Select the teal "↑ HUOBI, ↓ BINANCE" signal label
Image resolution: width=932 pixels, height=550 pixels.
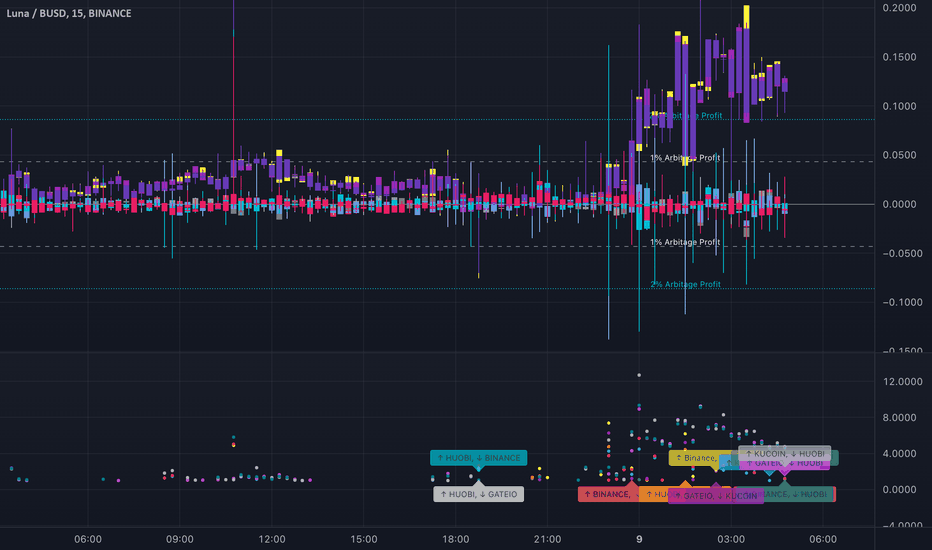pyautogui.click(x=478, y=458)
